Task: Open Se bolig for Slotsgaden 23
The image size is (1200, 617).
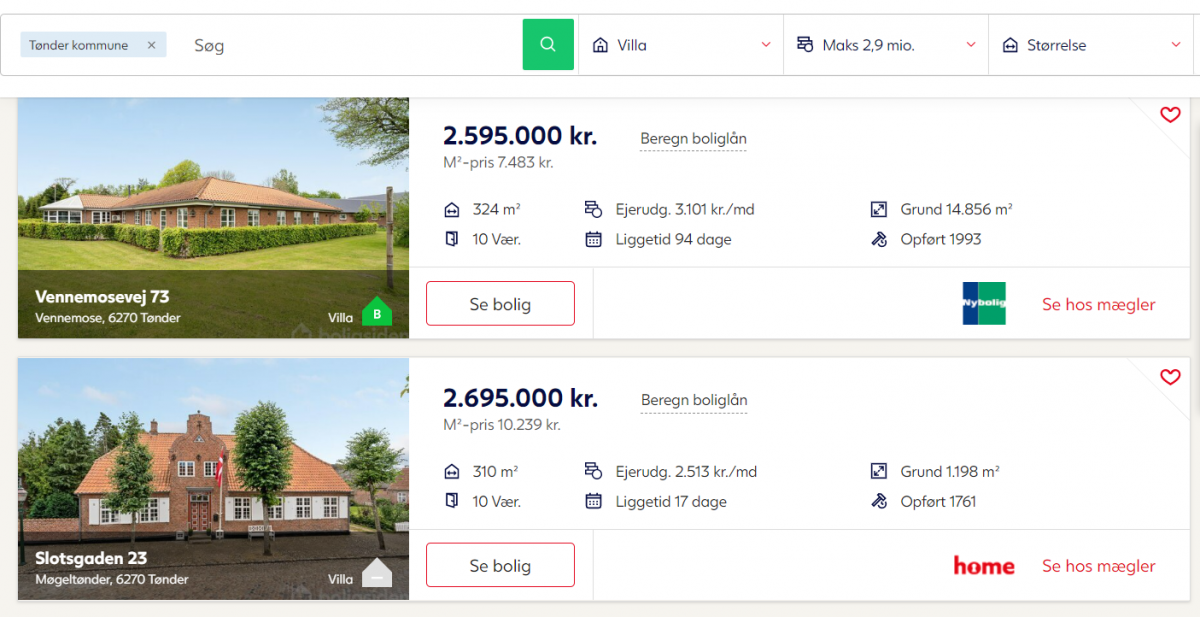Action: click(500, 566)
